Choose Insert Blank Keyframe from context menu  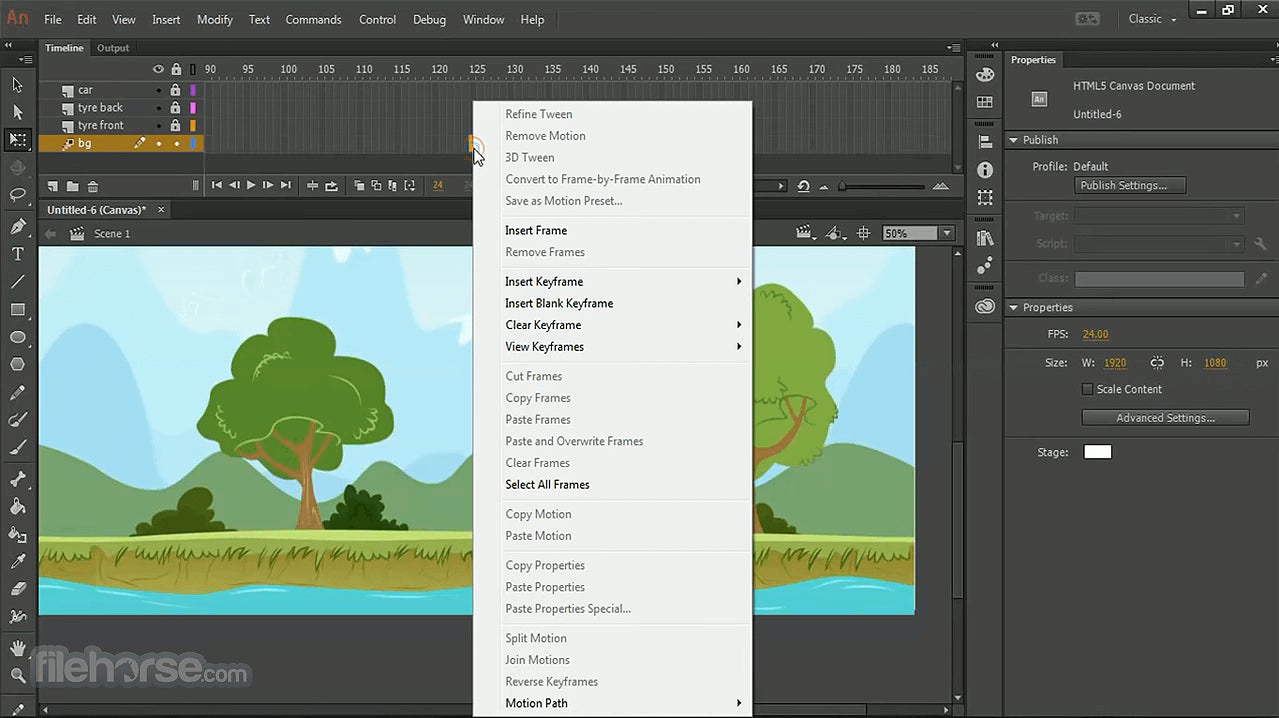(x=559, y=303)
